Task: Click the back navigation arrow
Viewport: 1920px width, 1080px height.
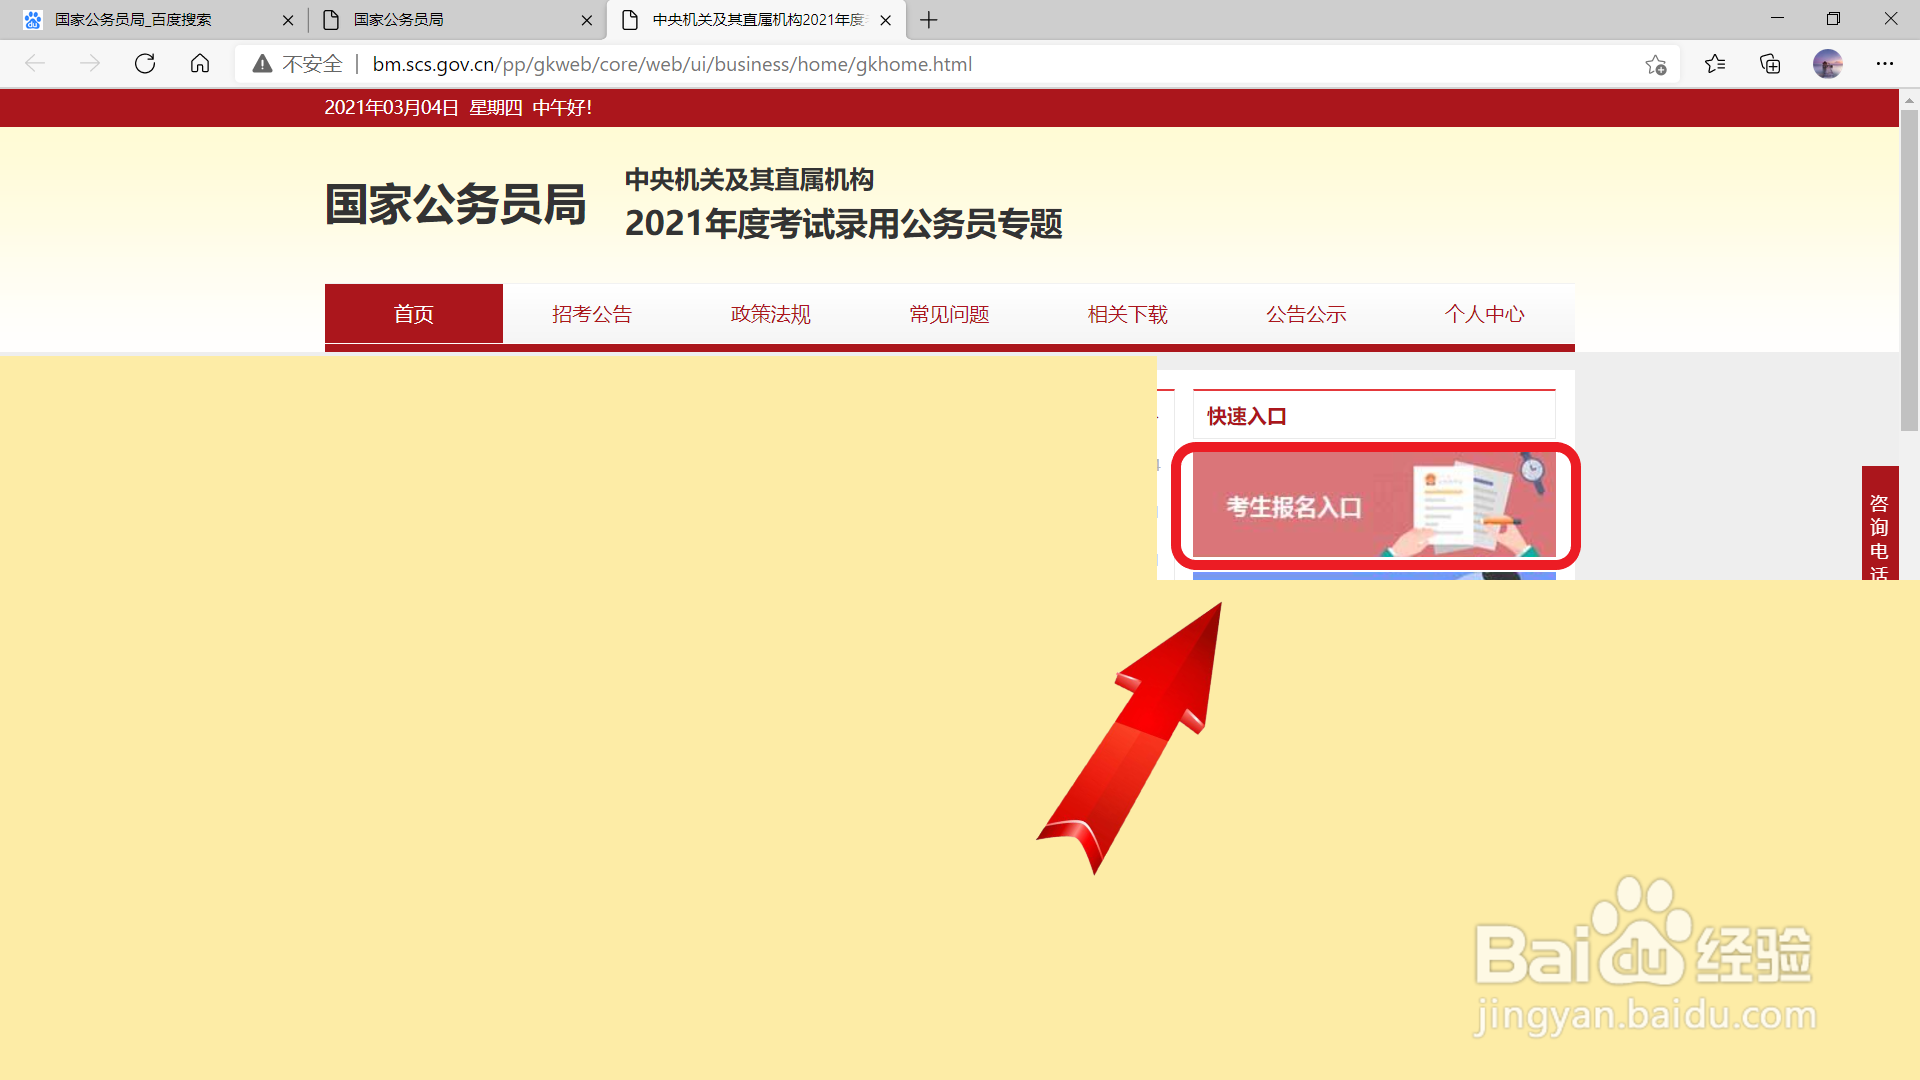Action: 35,63
